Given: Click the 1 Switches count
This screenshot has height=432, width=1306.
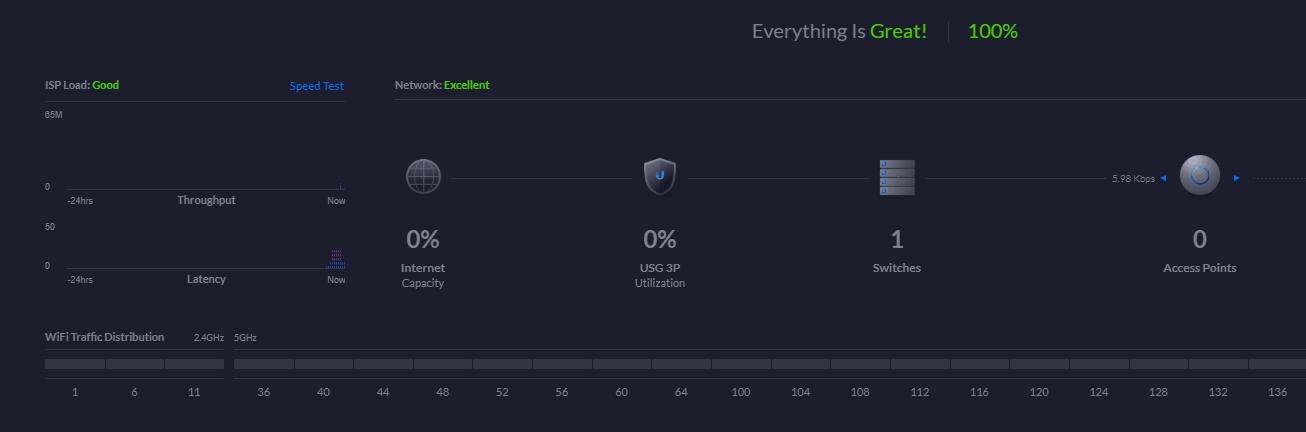Looking at the screenshot, I should click(897, 239).
